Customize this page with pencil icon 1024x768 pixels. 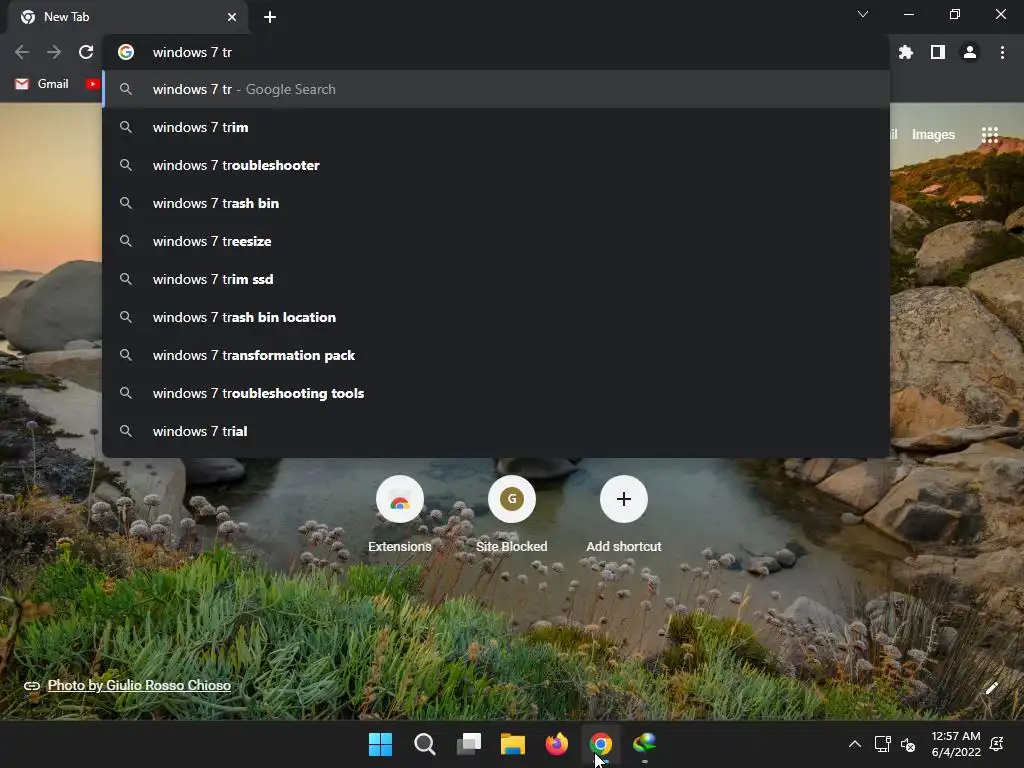click(991, 688)
